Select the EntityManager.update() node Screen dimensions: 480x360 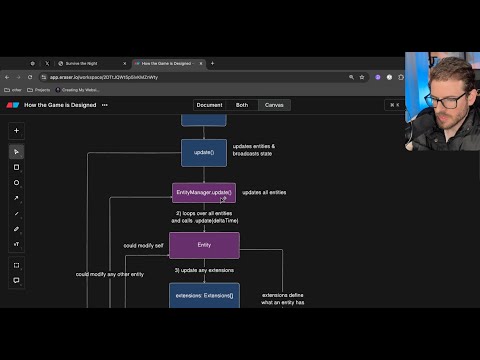(204, 193)
